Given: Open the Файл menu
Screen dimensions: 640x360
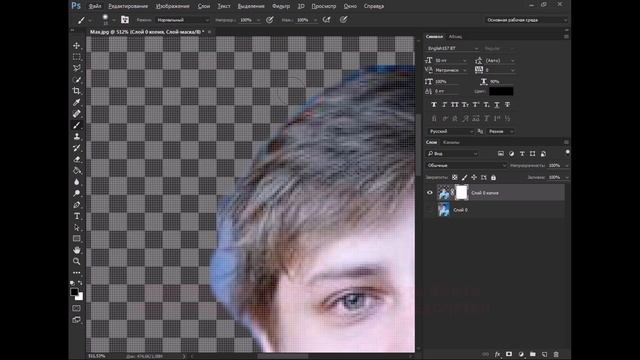Looking at the screenshot, I should coord(95,6).
